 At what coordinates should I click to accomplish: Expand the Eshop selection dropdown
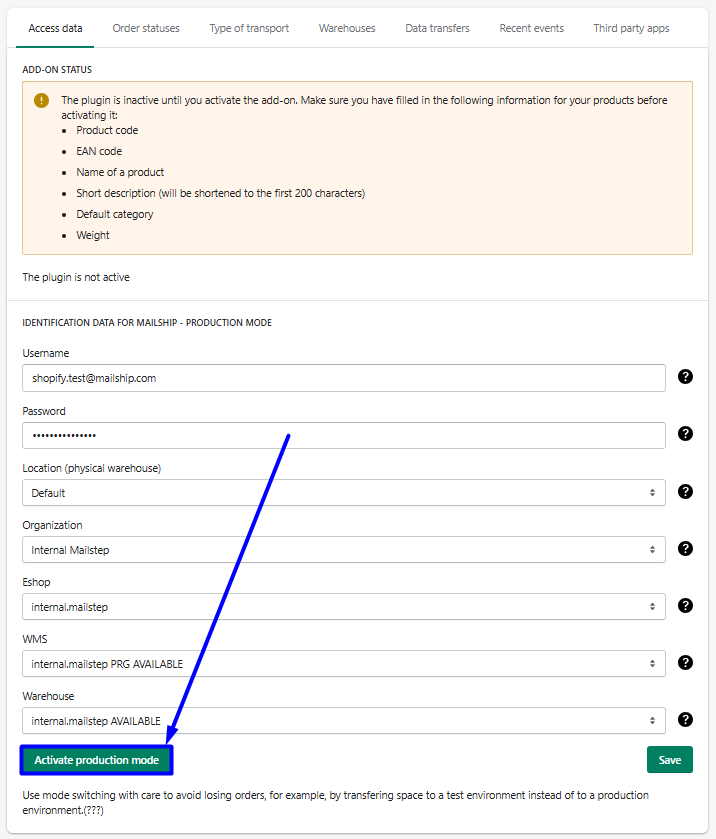point(343,607)
